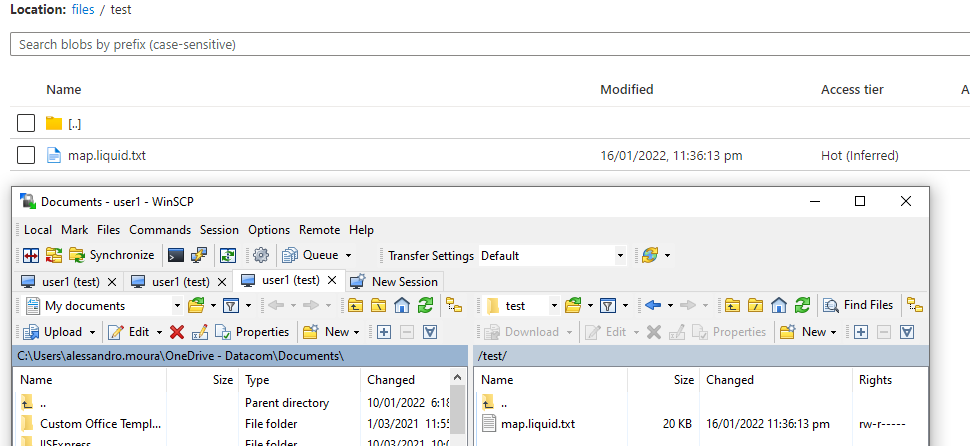Expand the Queue dropdown arrow
Viewport: 970px width, 446px height.
(348, 255)
